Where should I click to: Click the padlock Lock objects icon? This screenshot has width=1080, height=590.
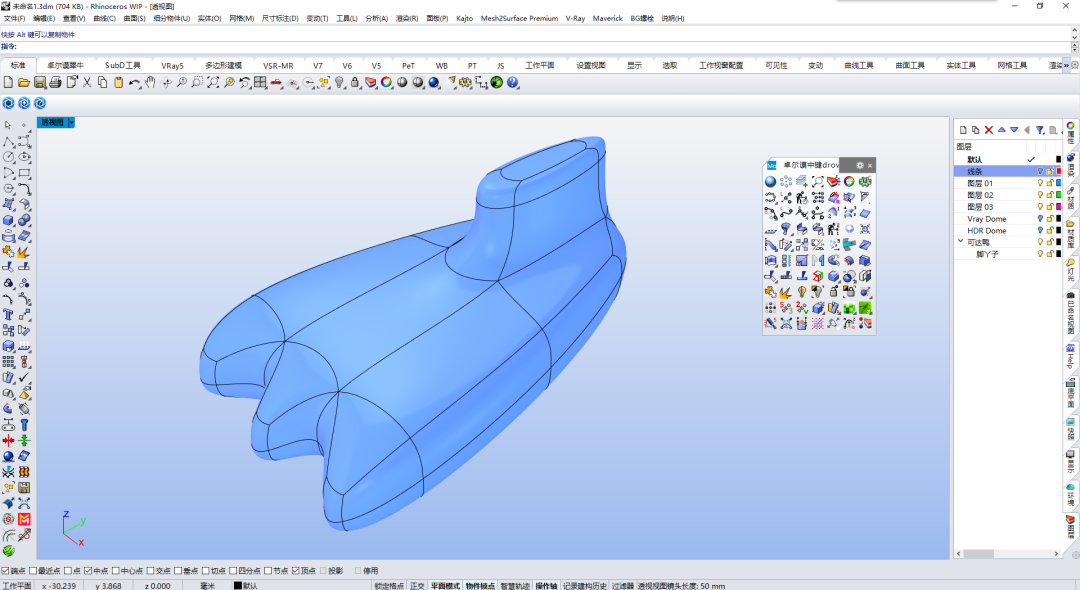pyautogui.click(x=355, y=83)
